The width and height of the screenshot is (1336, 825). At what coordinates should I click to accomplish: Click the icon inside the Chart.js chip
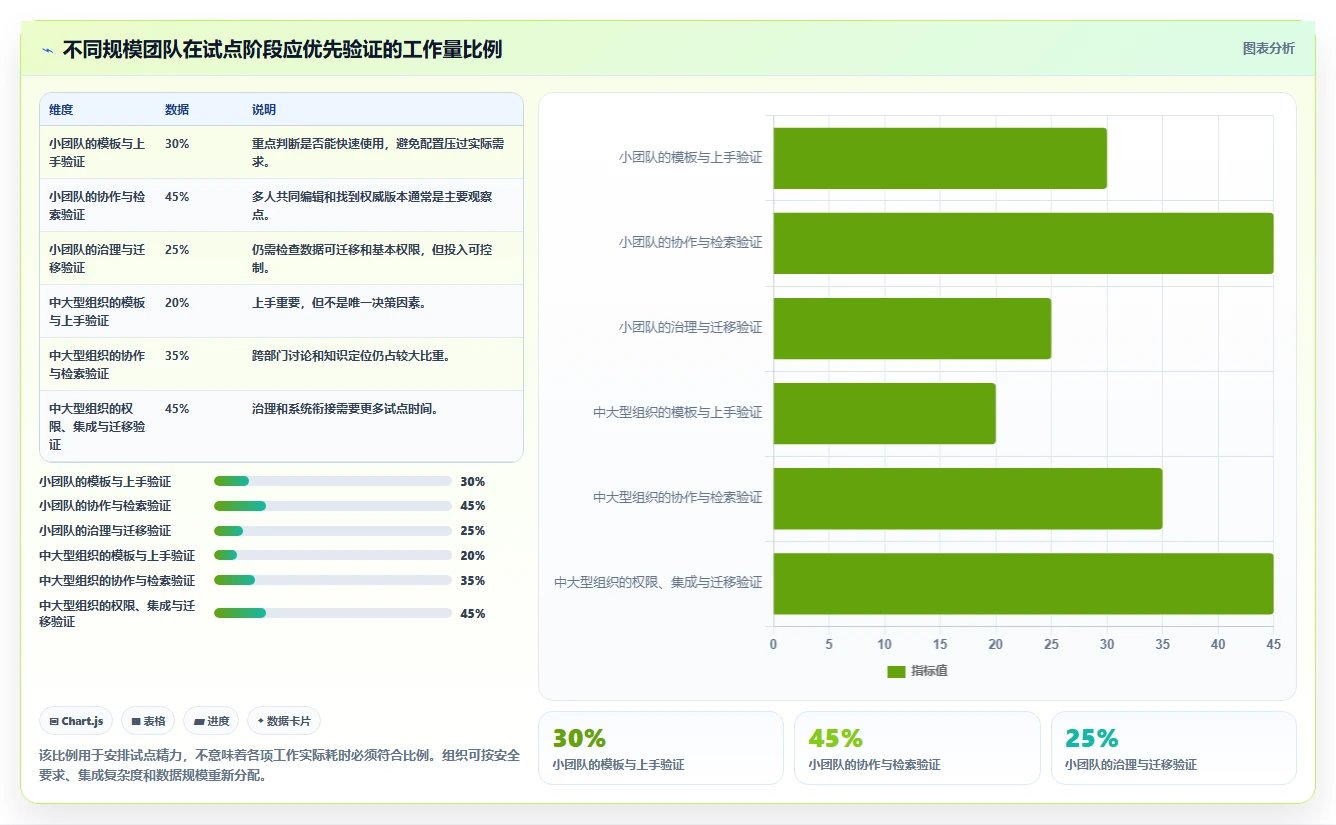(53, 721)
